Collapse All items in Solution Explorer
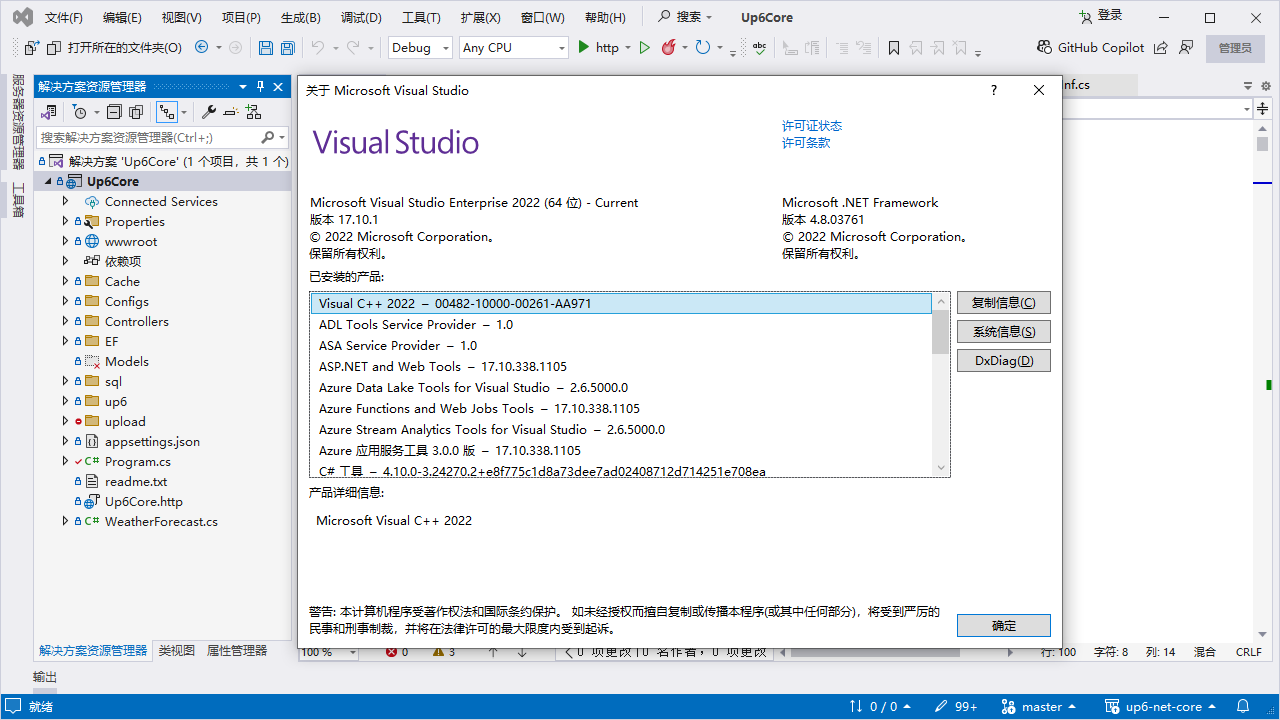This screenshot has width=1280, height=720. (x=114, y=112)
